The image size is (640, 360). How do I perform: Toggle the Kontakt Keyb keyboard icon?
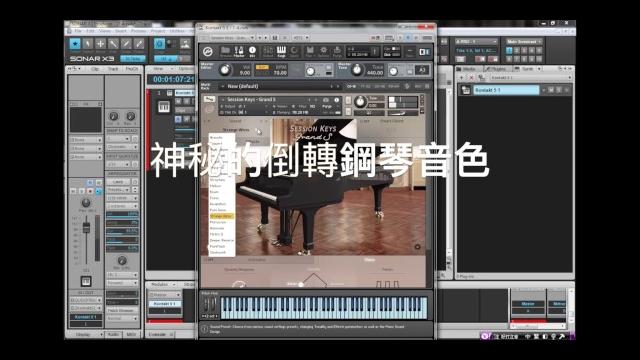tap(281, 51)
